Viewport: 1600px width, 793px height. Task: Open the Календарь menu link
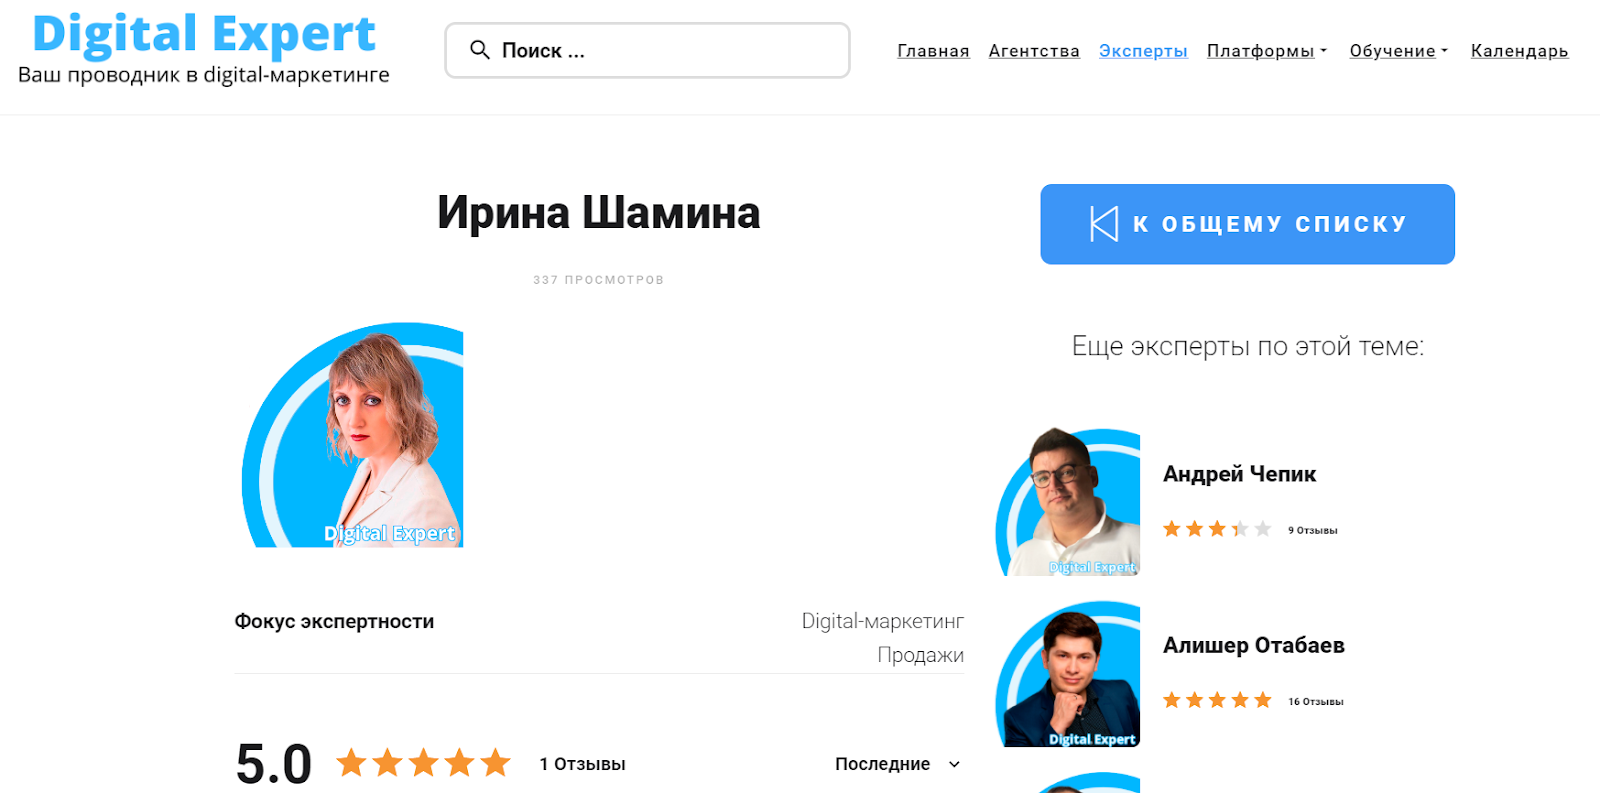(x=1519, y=51)
